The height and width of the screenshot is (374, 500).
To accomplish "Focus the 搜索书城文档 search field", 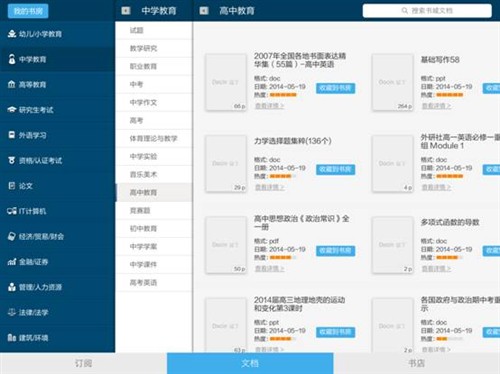I will click(427, 11).
